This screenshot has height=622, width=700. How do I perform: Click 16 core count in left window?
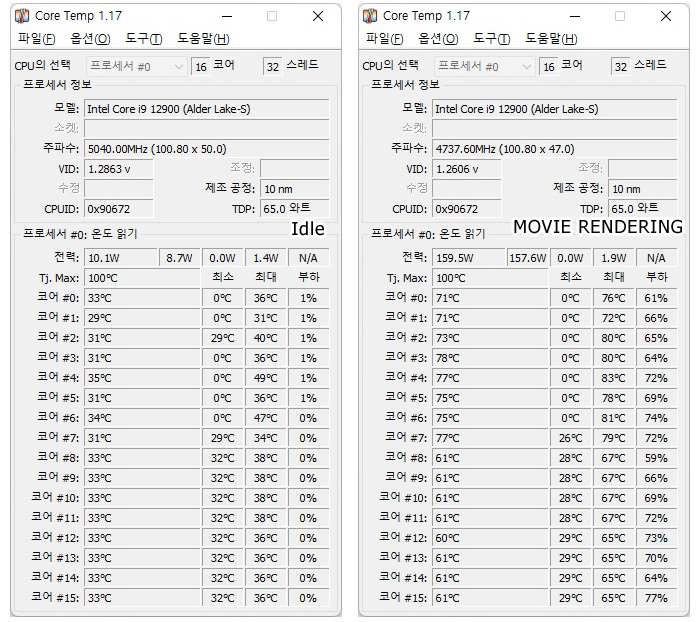[201, 67]
